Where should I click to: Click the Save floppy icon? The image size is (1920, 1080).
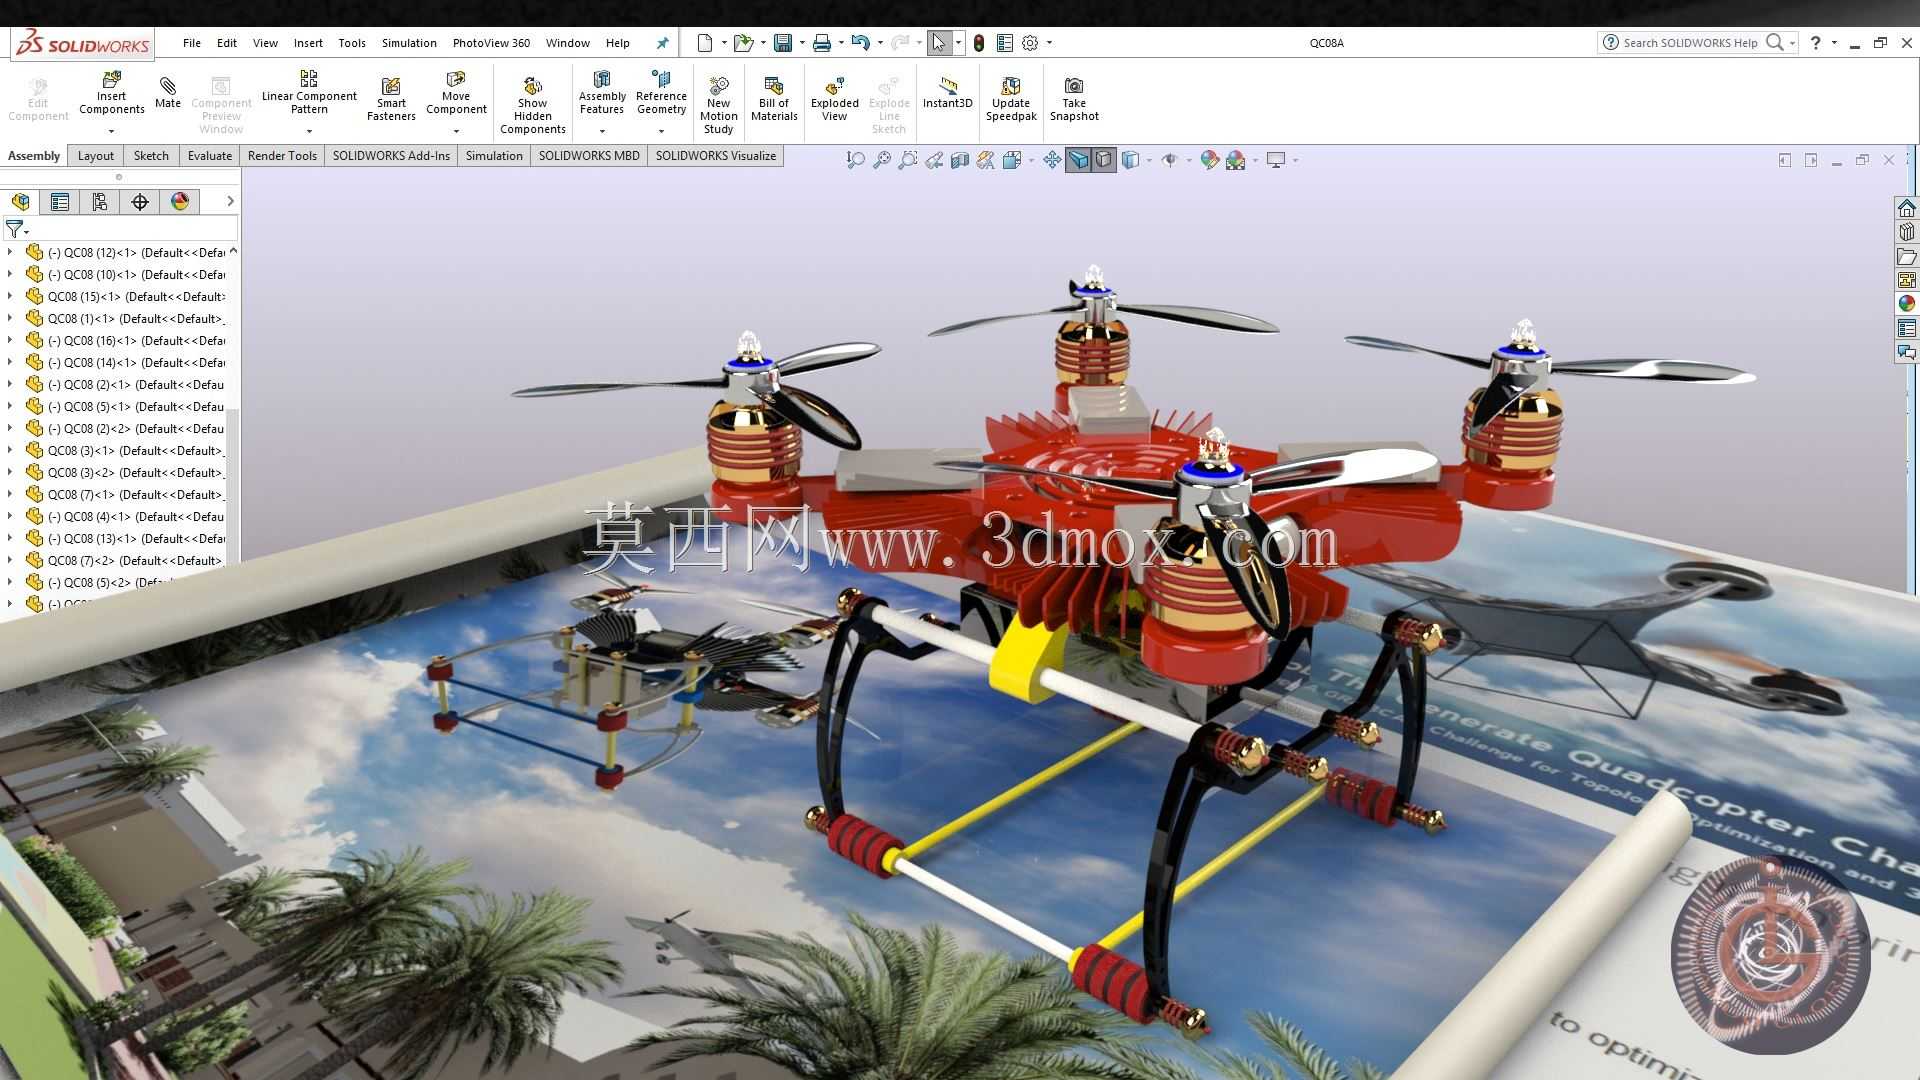(783, 43)
